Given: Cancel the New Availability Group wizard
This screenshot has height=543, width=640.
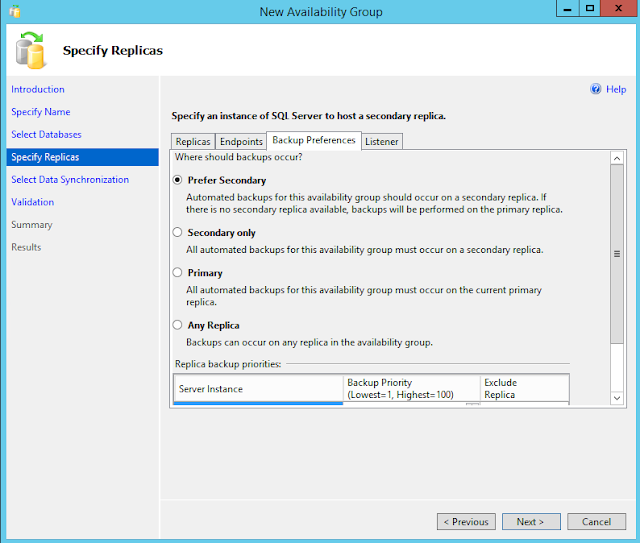Looking at the screenshot, I should pyautogui.click(x=596, y=522).
